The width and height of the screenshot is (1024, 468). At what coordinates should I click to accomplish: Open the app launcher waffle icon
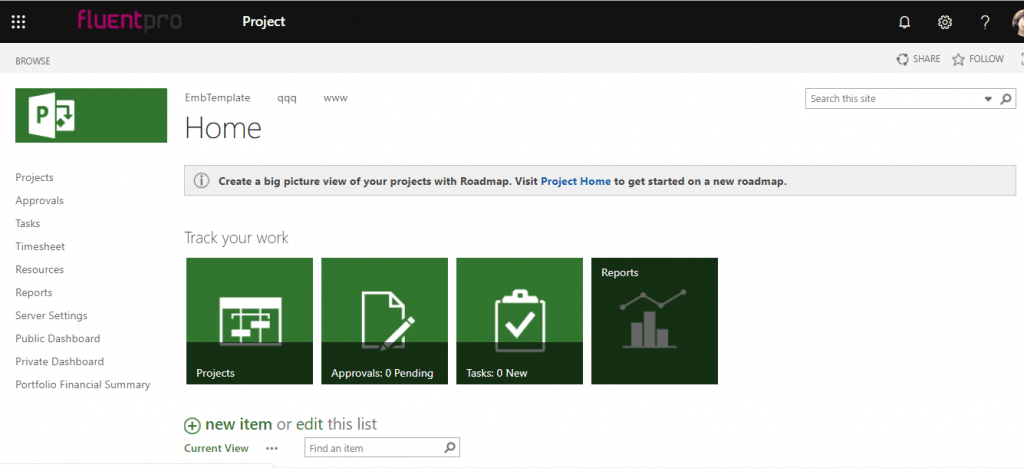click(18, 22)
